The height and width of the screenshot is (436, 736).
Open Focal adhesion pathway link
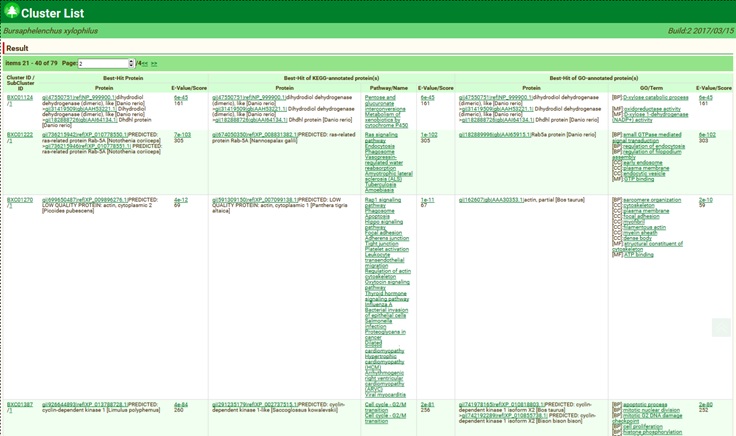[383, 233]
